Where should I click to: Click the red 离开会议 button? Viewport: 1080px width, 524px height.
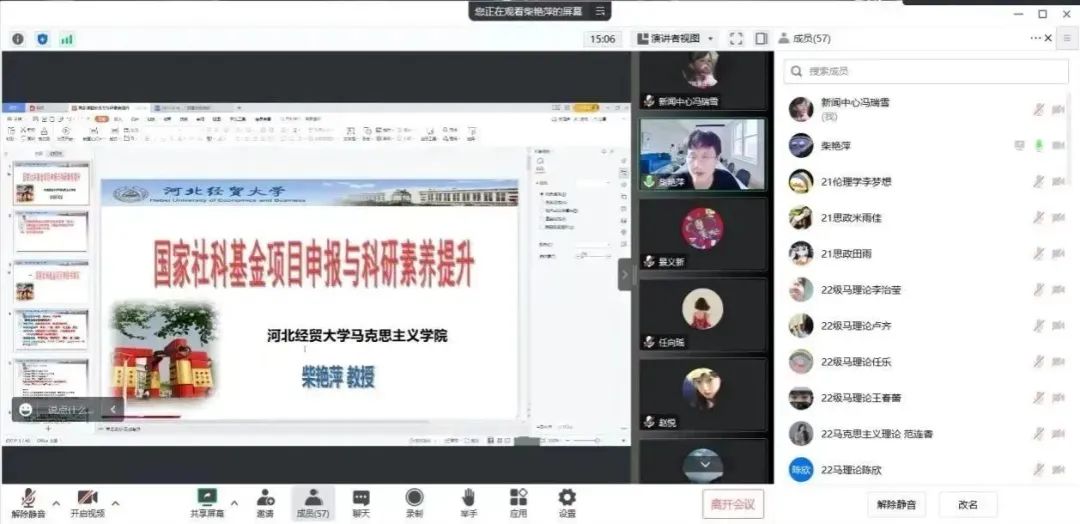[x=733, y=504]
